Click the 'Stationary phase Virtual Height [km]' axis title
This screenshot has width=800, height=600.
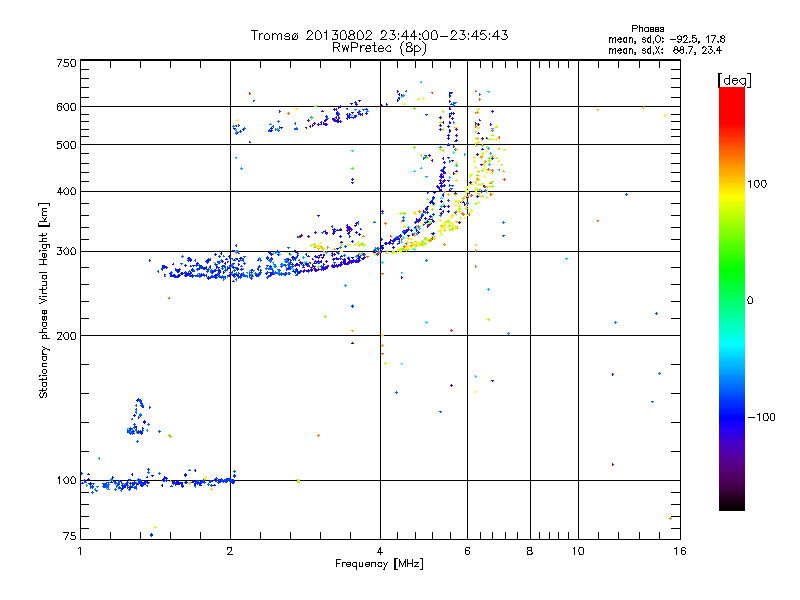43,301
